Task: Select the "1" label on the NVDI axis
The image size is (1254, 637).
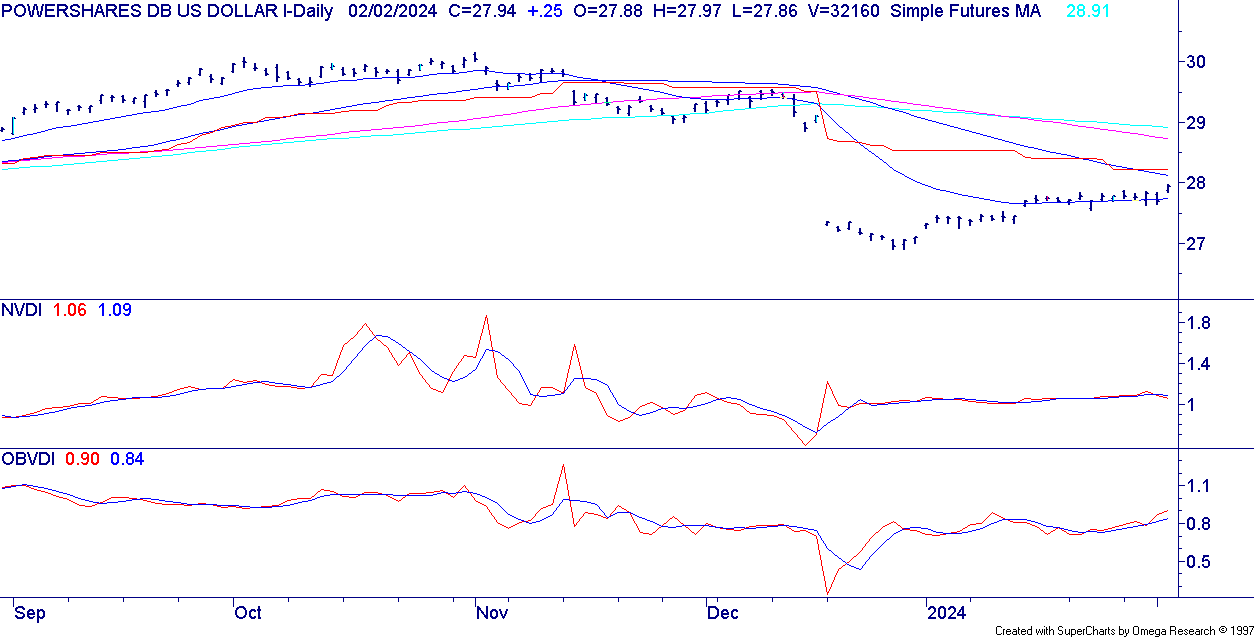Action: tap(1191, 404)
